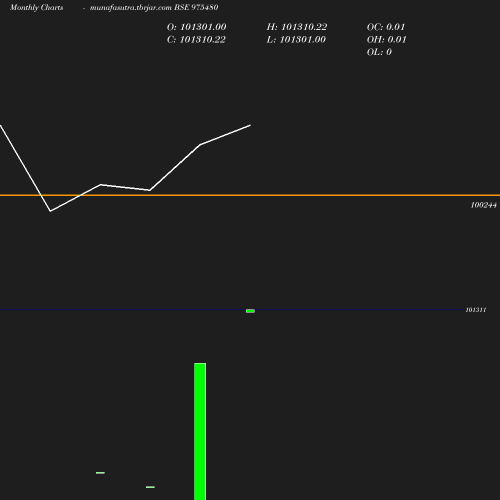Click the tall green volume bar
Screen dimensions: 500x500
click(200, 431)
